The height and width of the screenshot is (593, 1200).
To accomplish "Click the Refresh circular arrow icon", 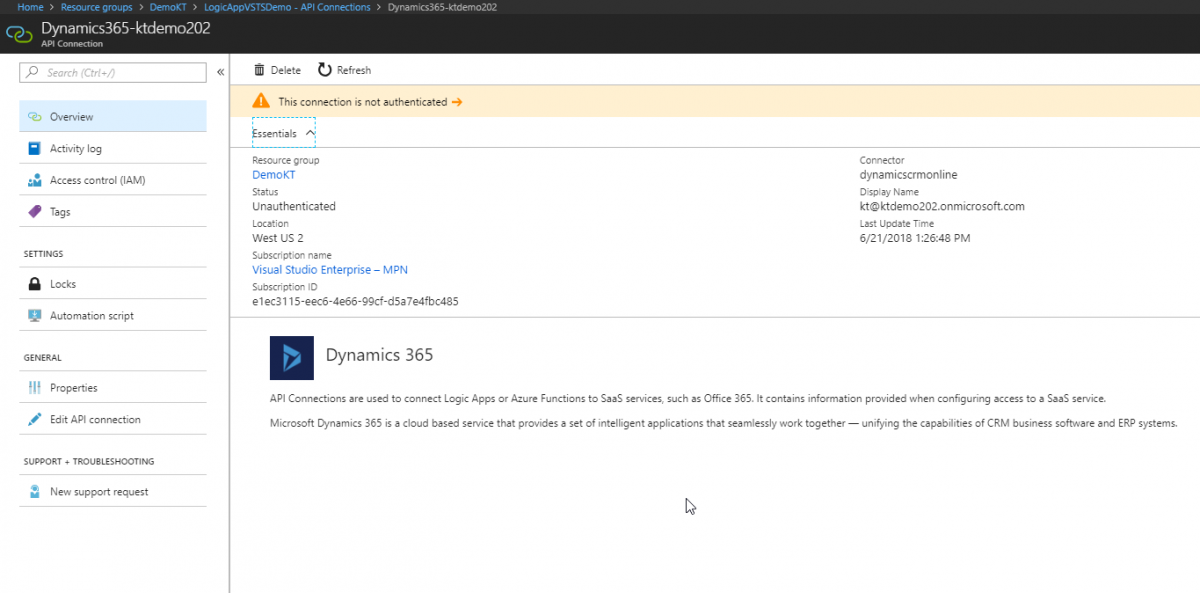I will click(325, 70).
